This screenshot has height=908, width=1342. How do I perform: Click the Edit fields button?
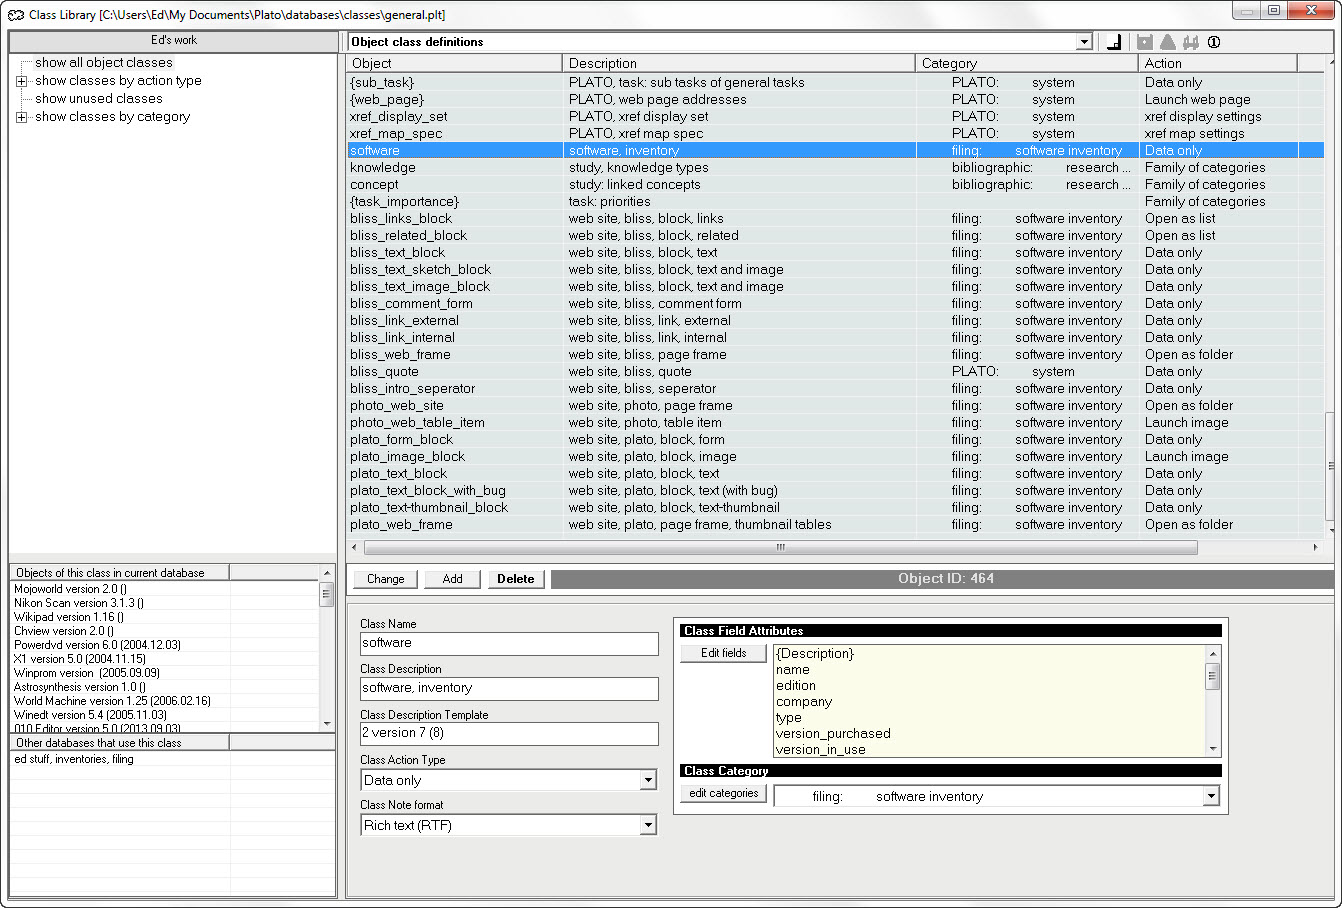723,653
